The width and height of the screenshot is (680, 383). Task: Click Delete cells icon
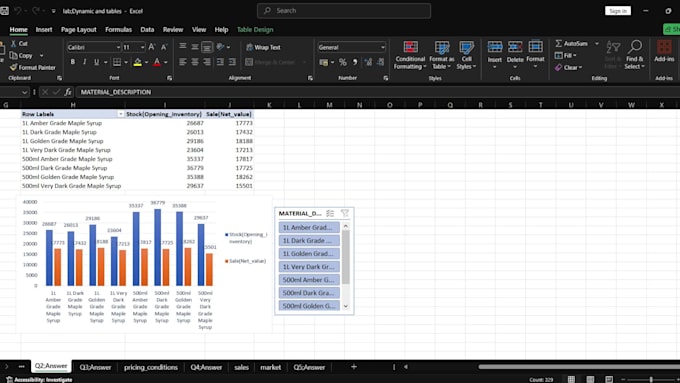point(515,47)
